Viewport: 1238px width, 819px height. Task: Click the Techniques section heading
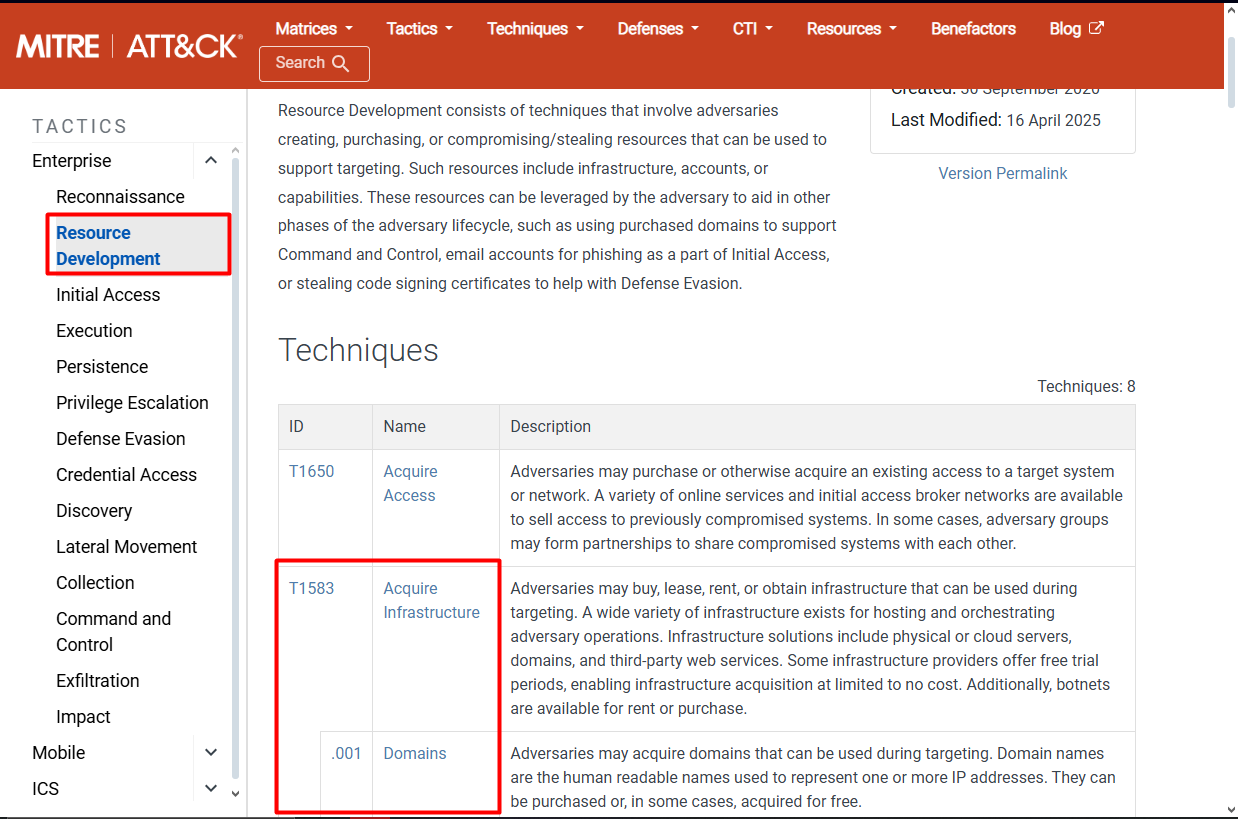pos(358,350)
